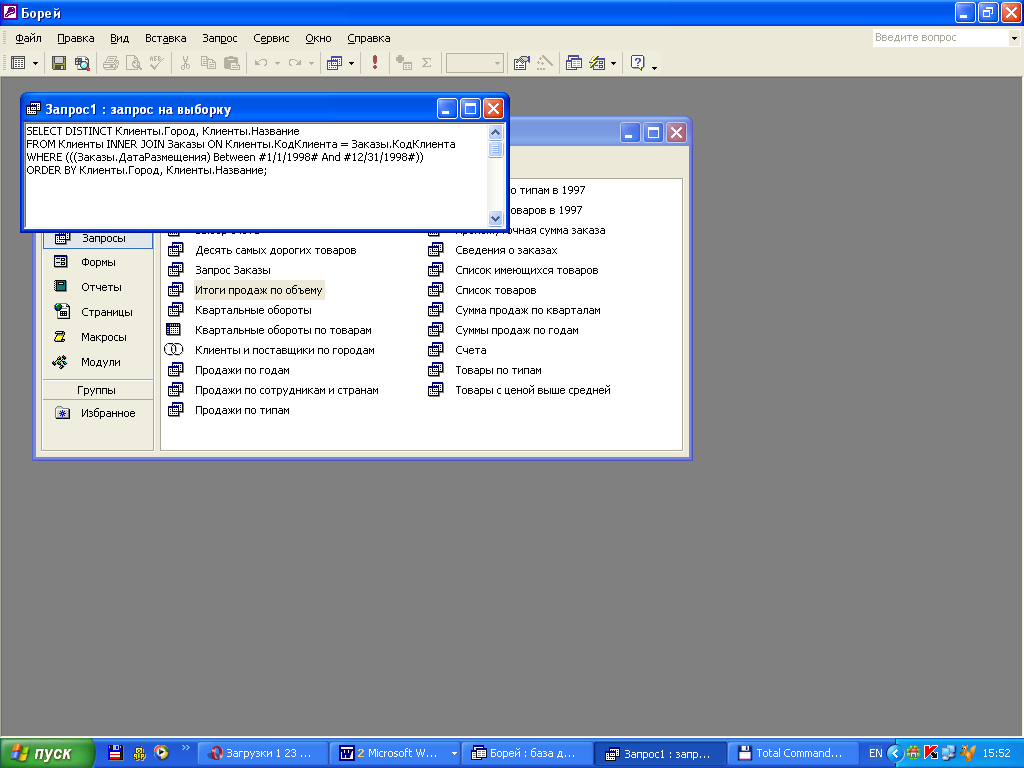Open the Вставка menu
The image size is (1024, 768).
[165, 38]
